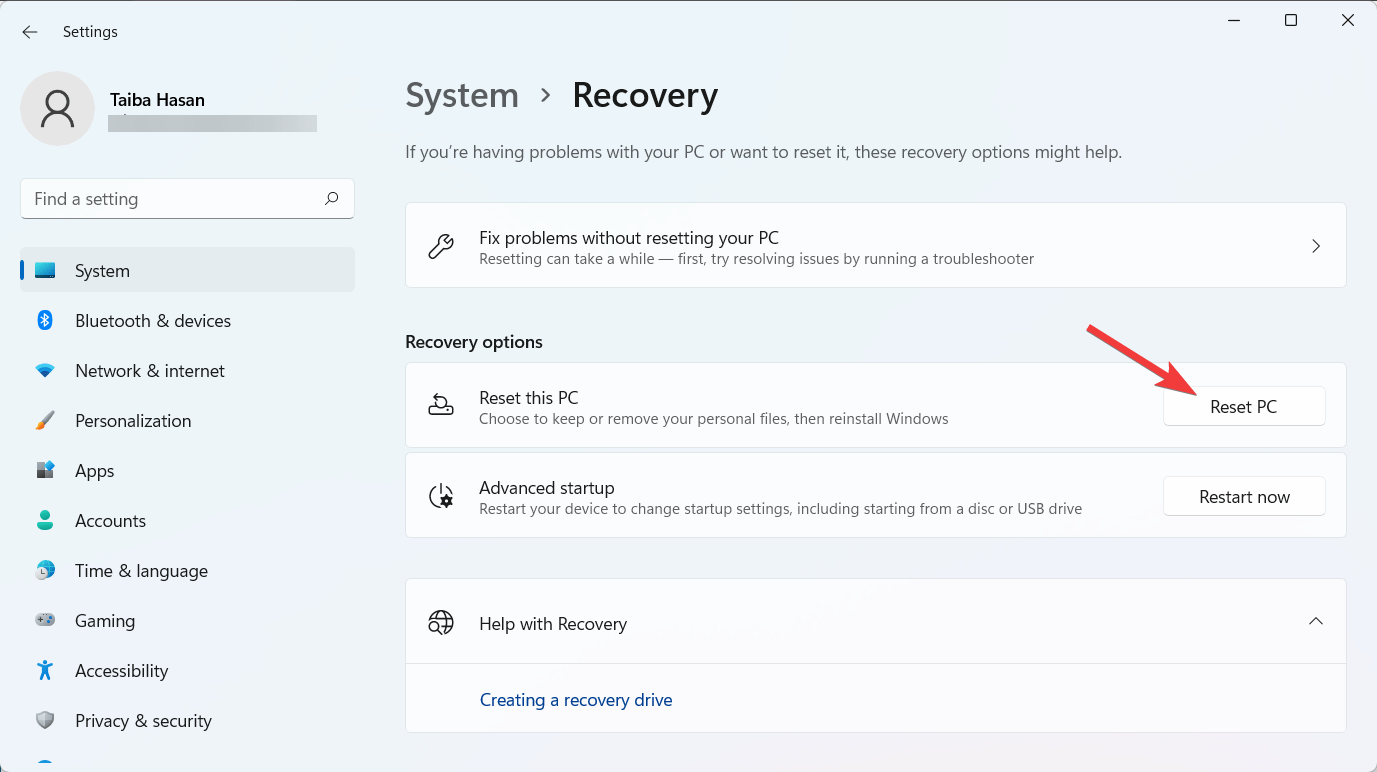Click the Accessibility person icon

[x=45, y=671]
